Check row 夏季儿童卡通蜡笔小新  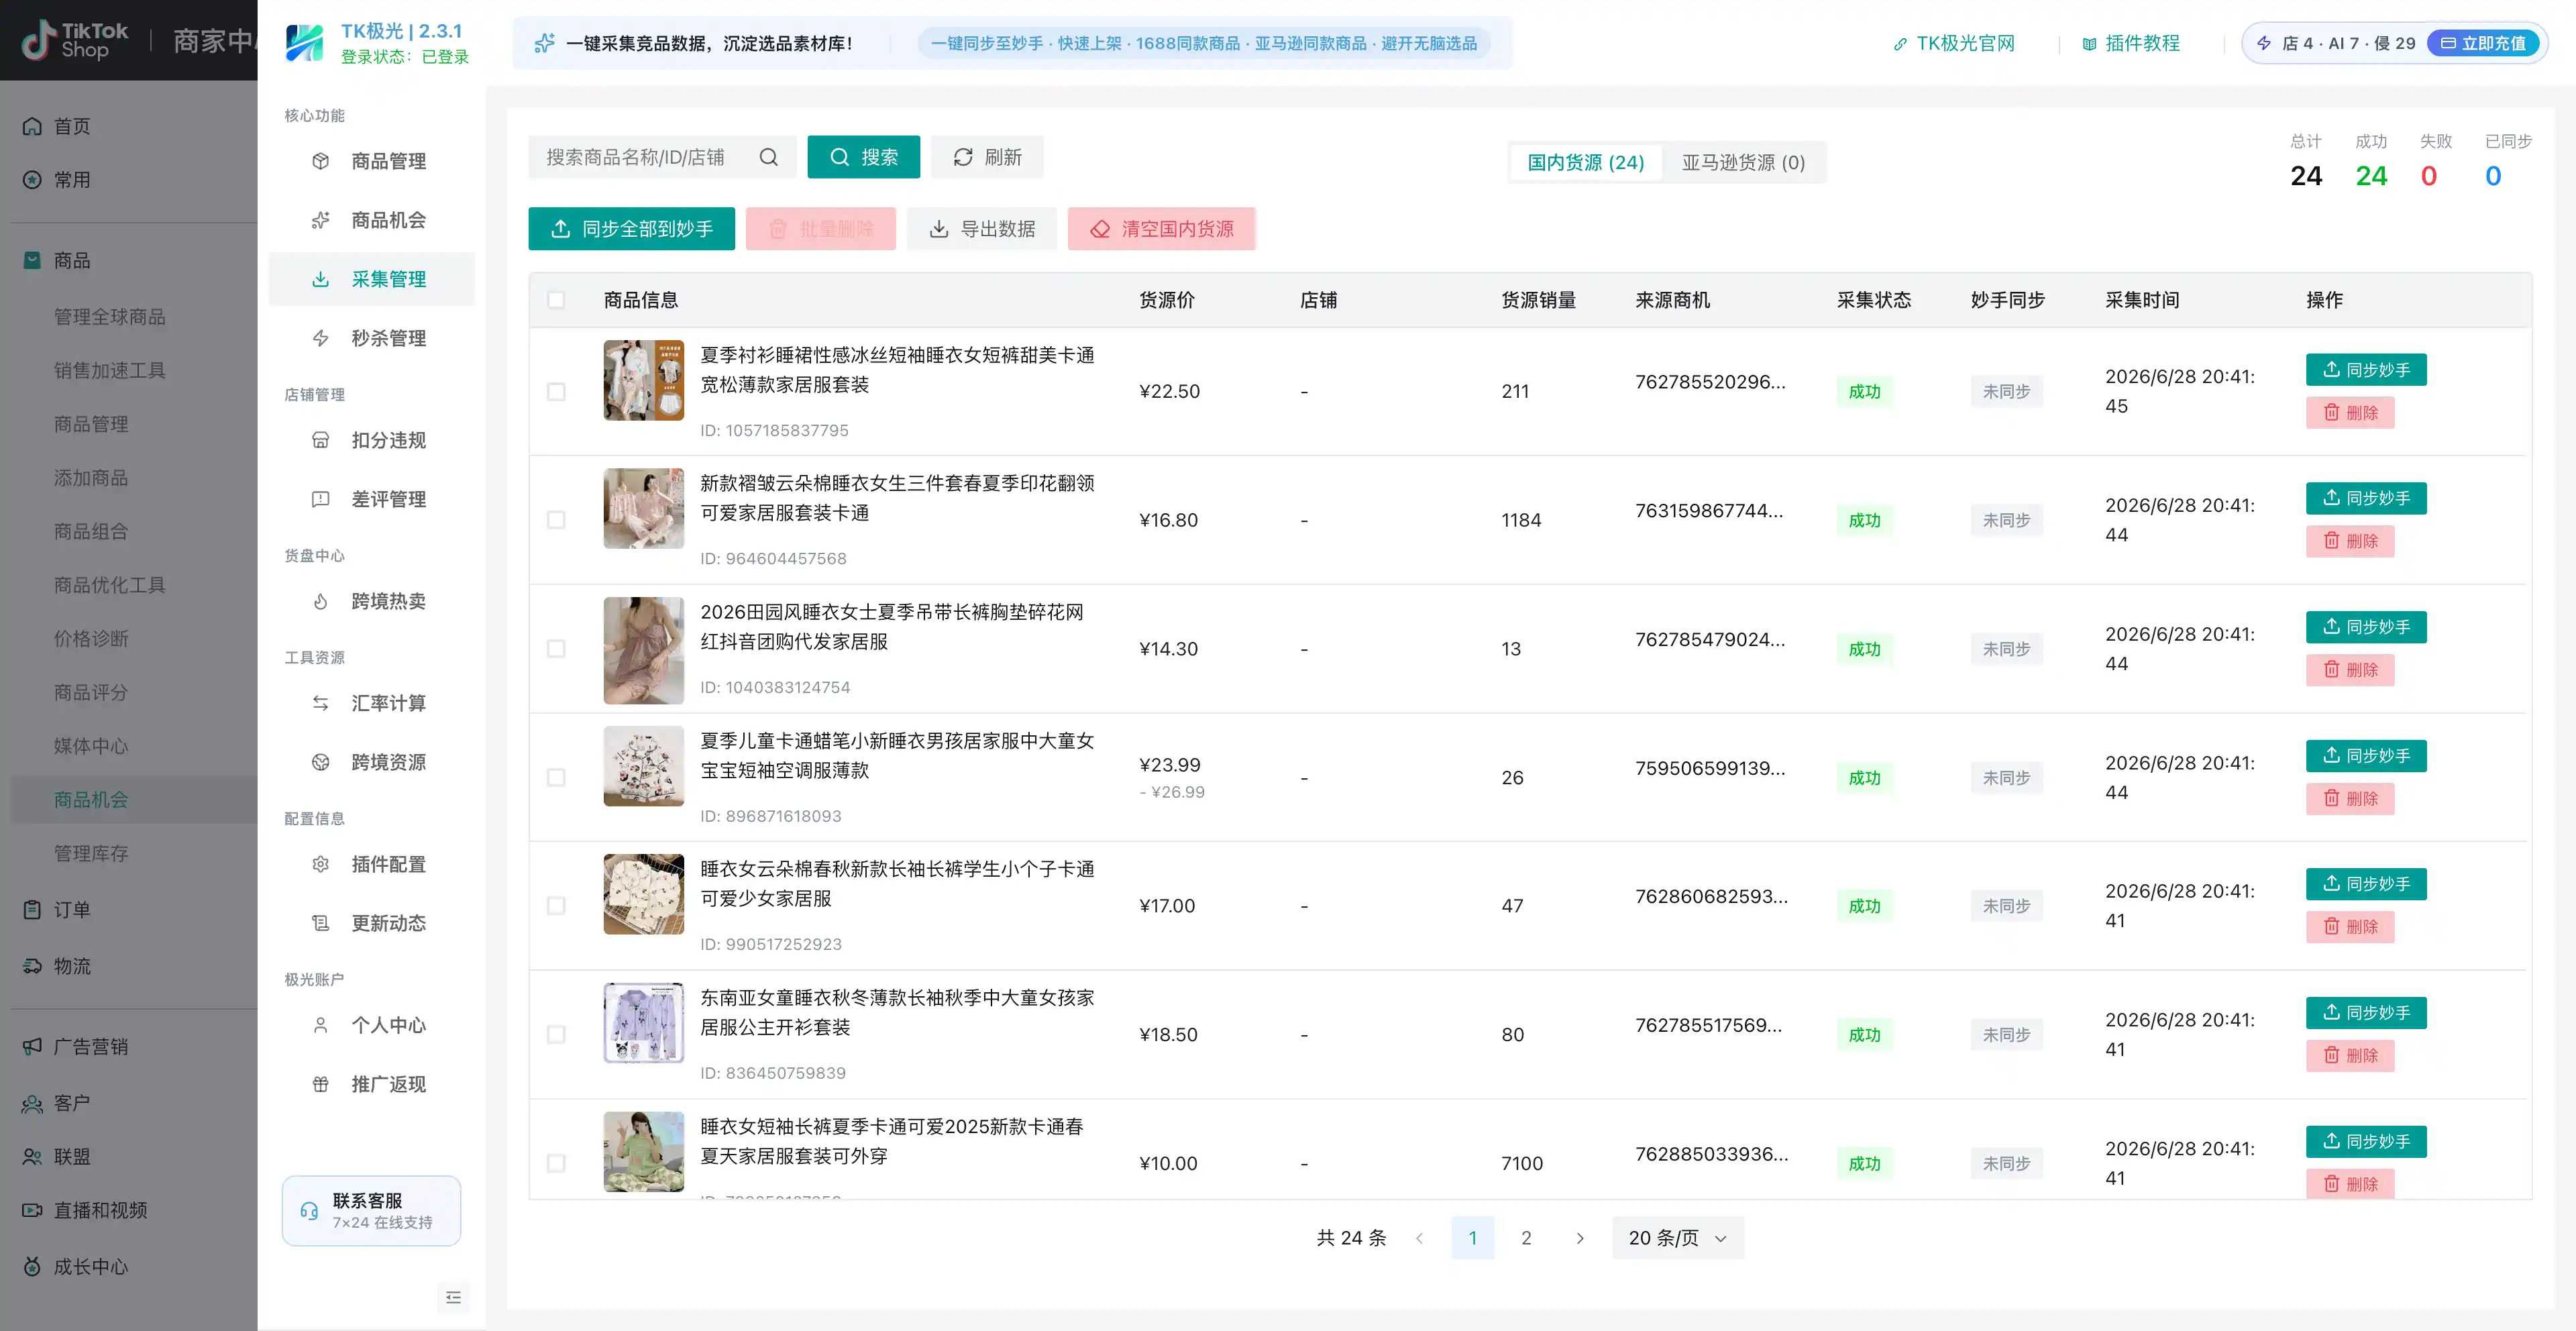point(556,777)
